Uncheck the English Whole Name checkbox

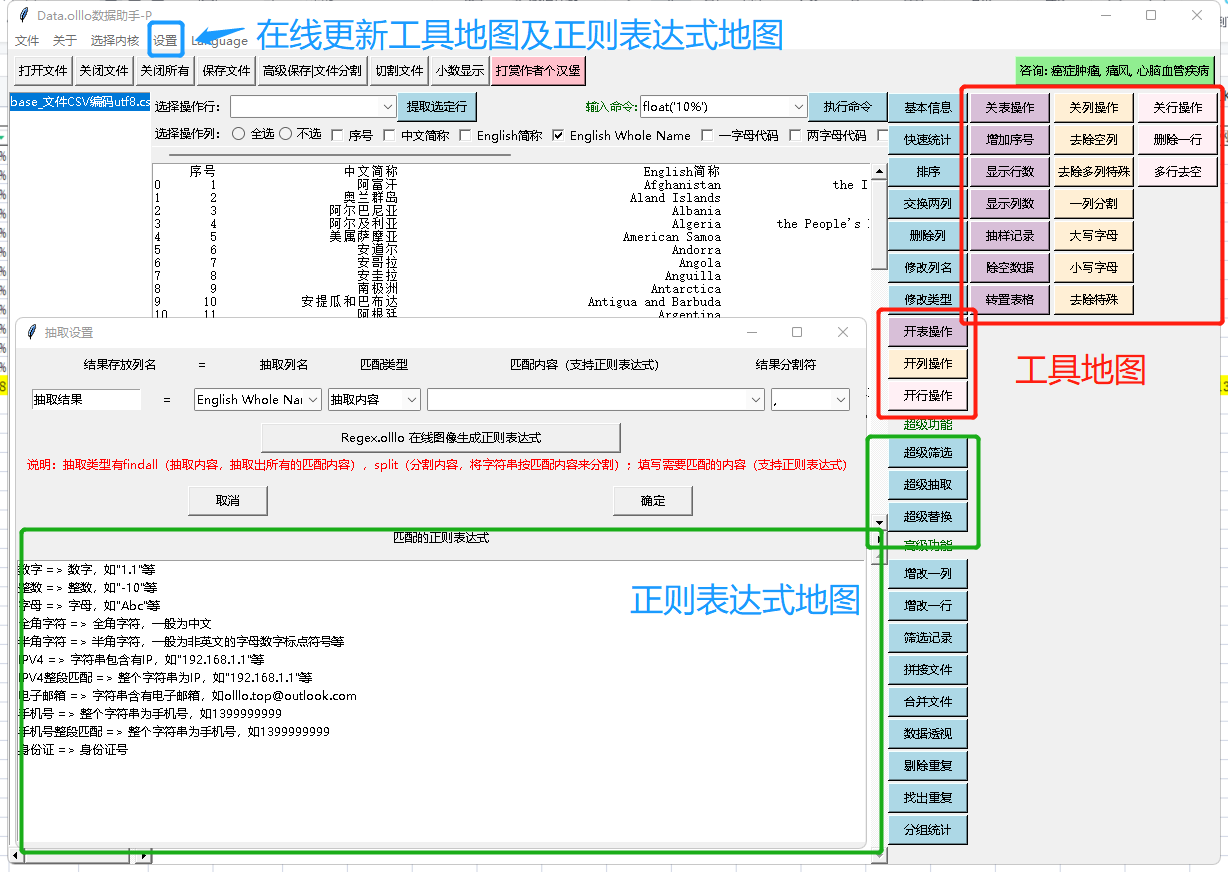[558, 135]
